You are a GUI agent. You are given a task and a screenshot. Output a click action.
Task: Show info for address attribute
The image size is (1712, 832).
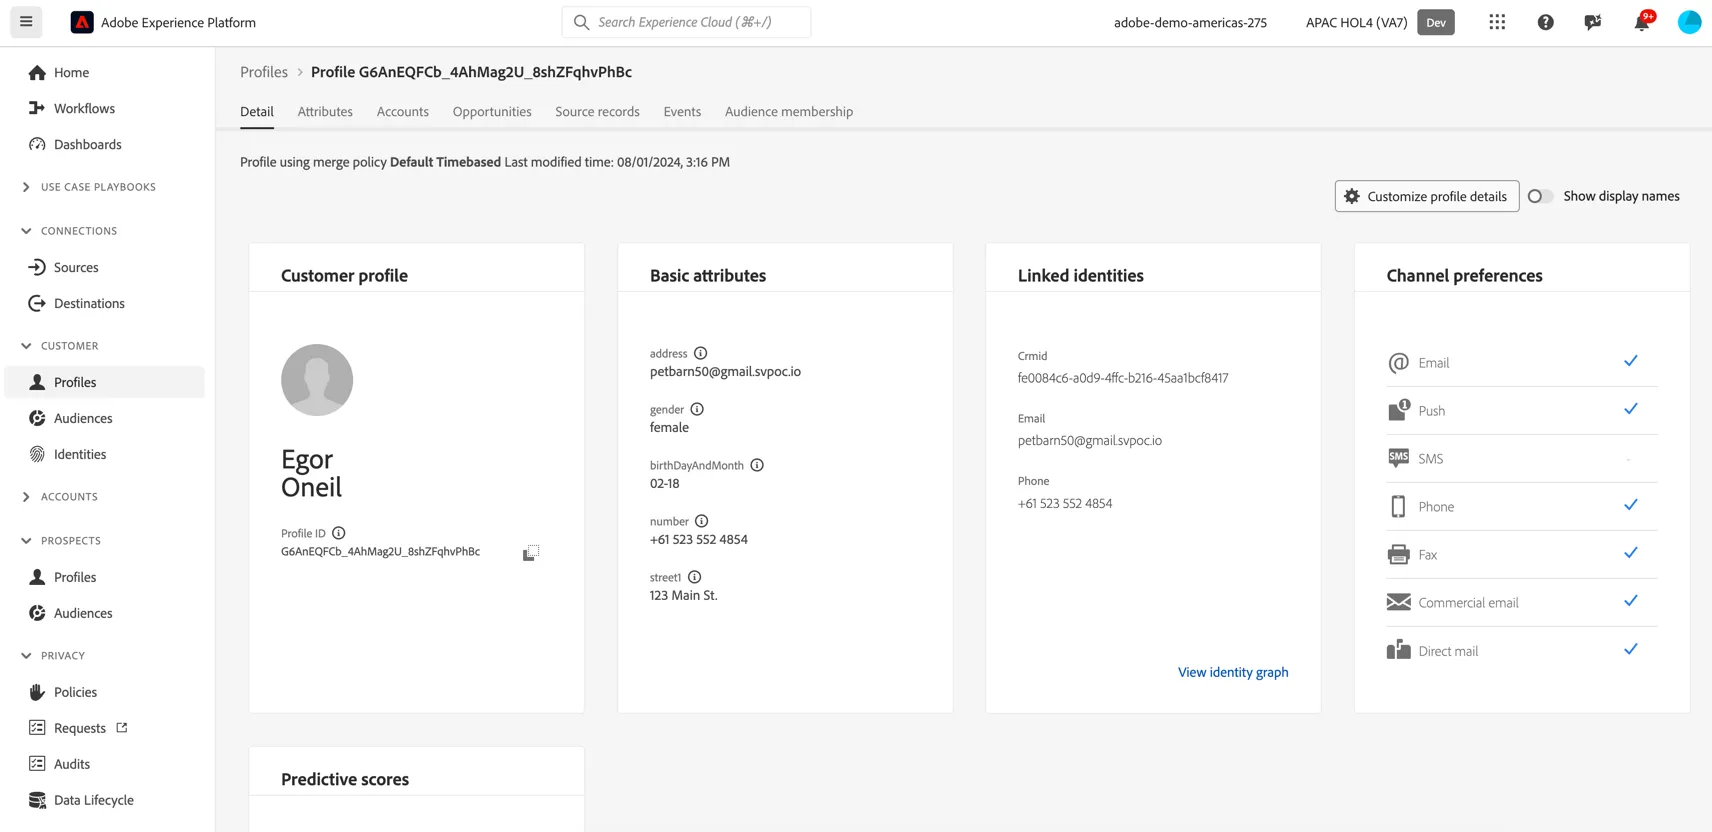701,353
